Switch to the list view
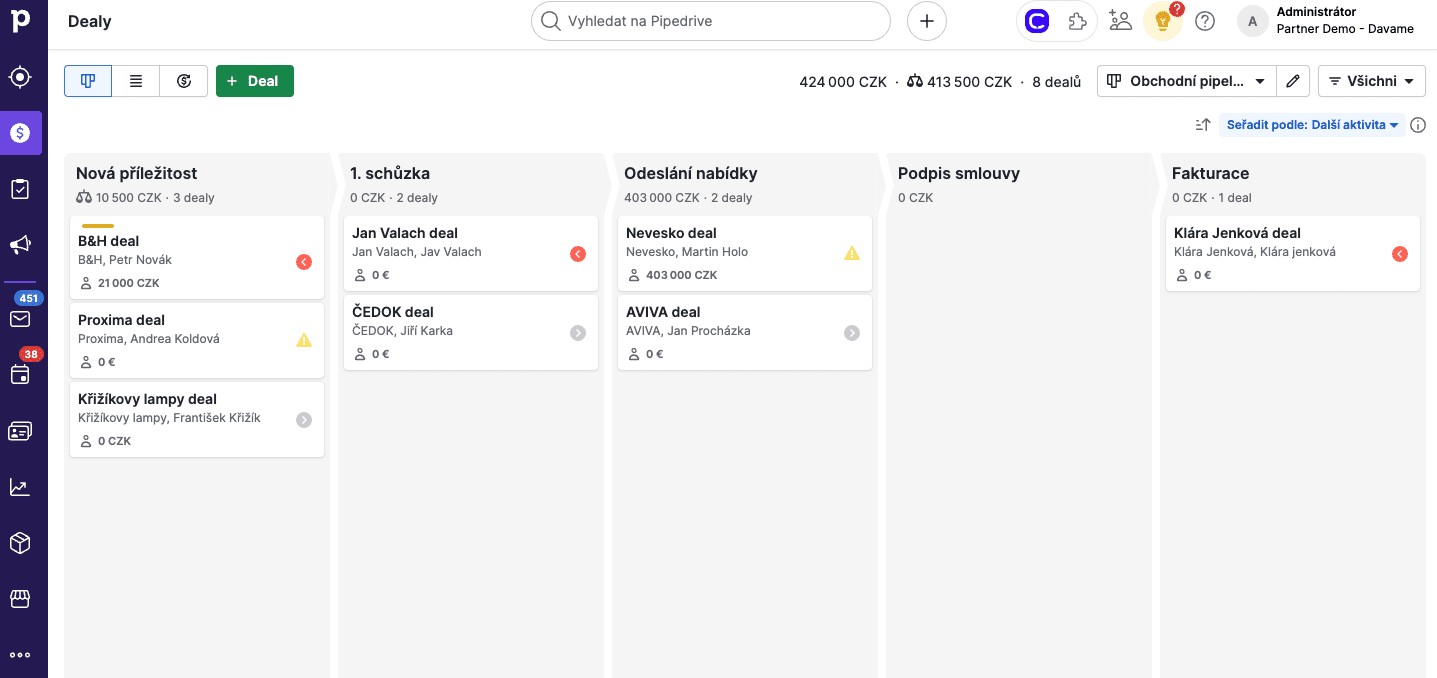The width and height of the screenshot is (1437, 678). (x=136, y=81)
